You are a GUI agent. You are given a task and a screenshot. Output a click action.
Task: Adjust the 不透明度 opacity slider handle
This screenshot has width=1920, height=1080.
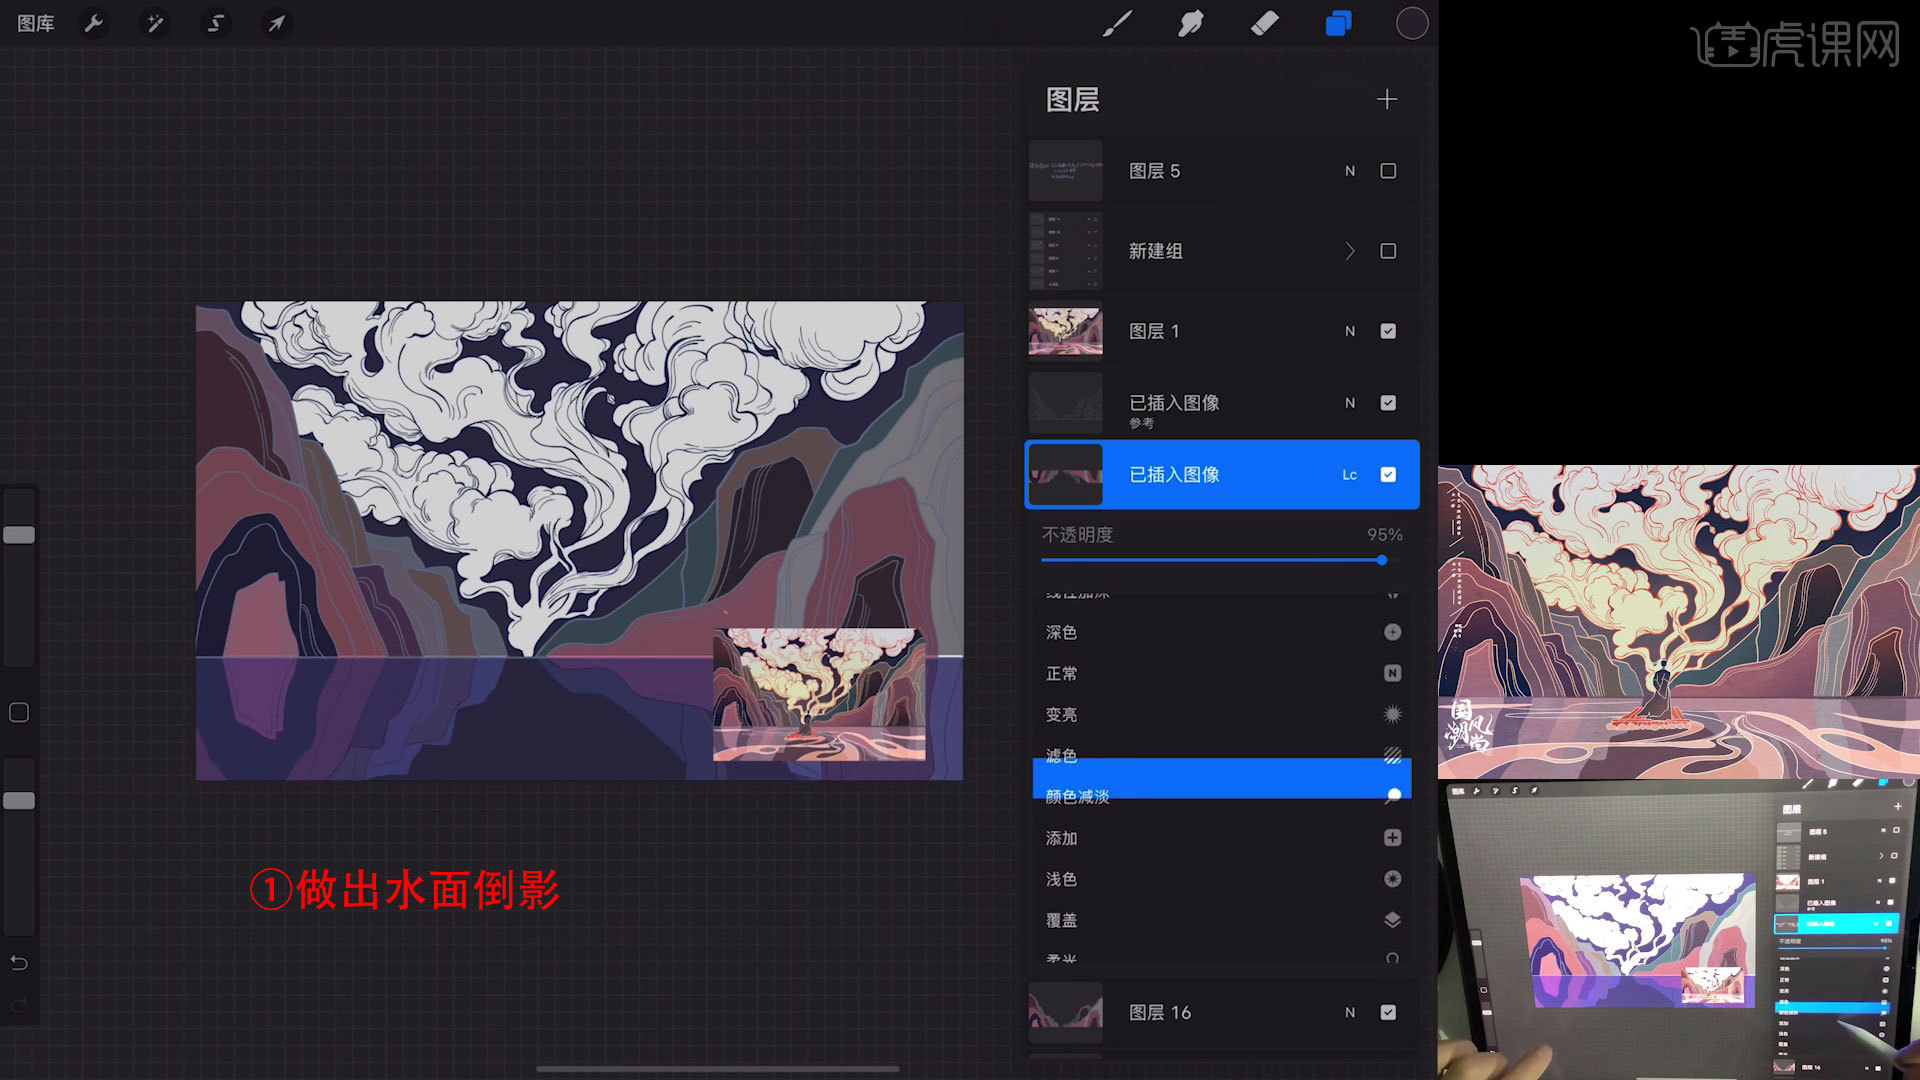[x=1381, y=560]
